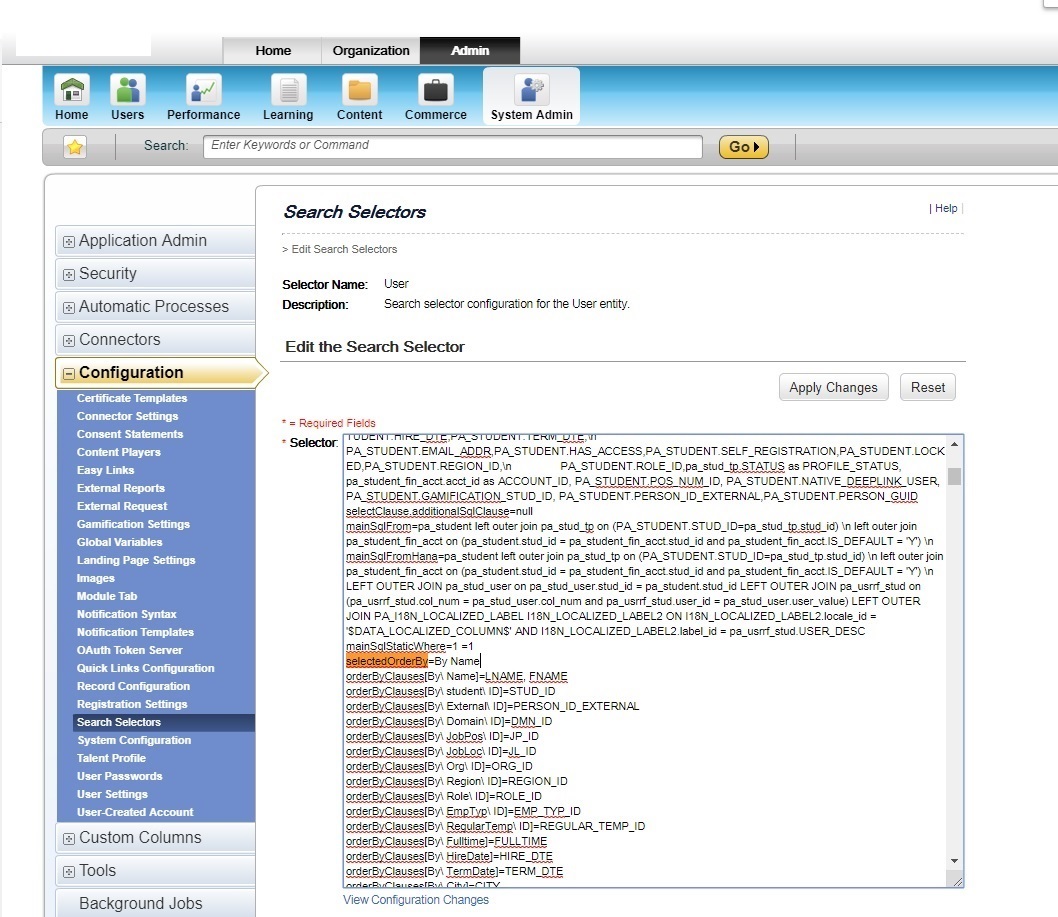Click the Go search button
Image resolution: width=1058 pixels, height=917 pixels.
[x=744, y=147]
